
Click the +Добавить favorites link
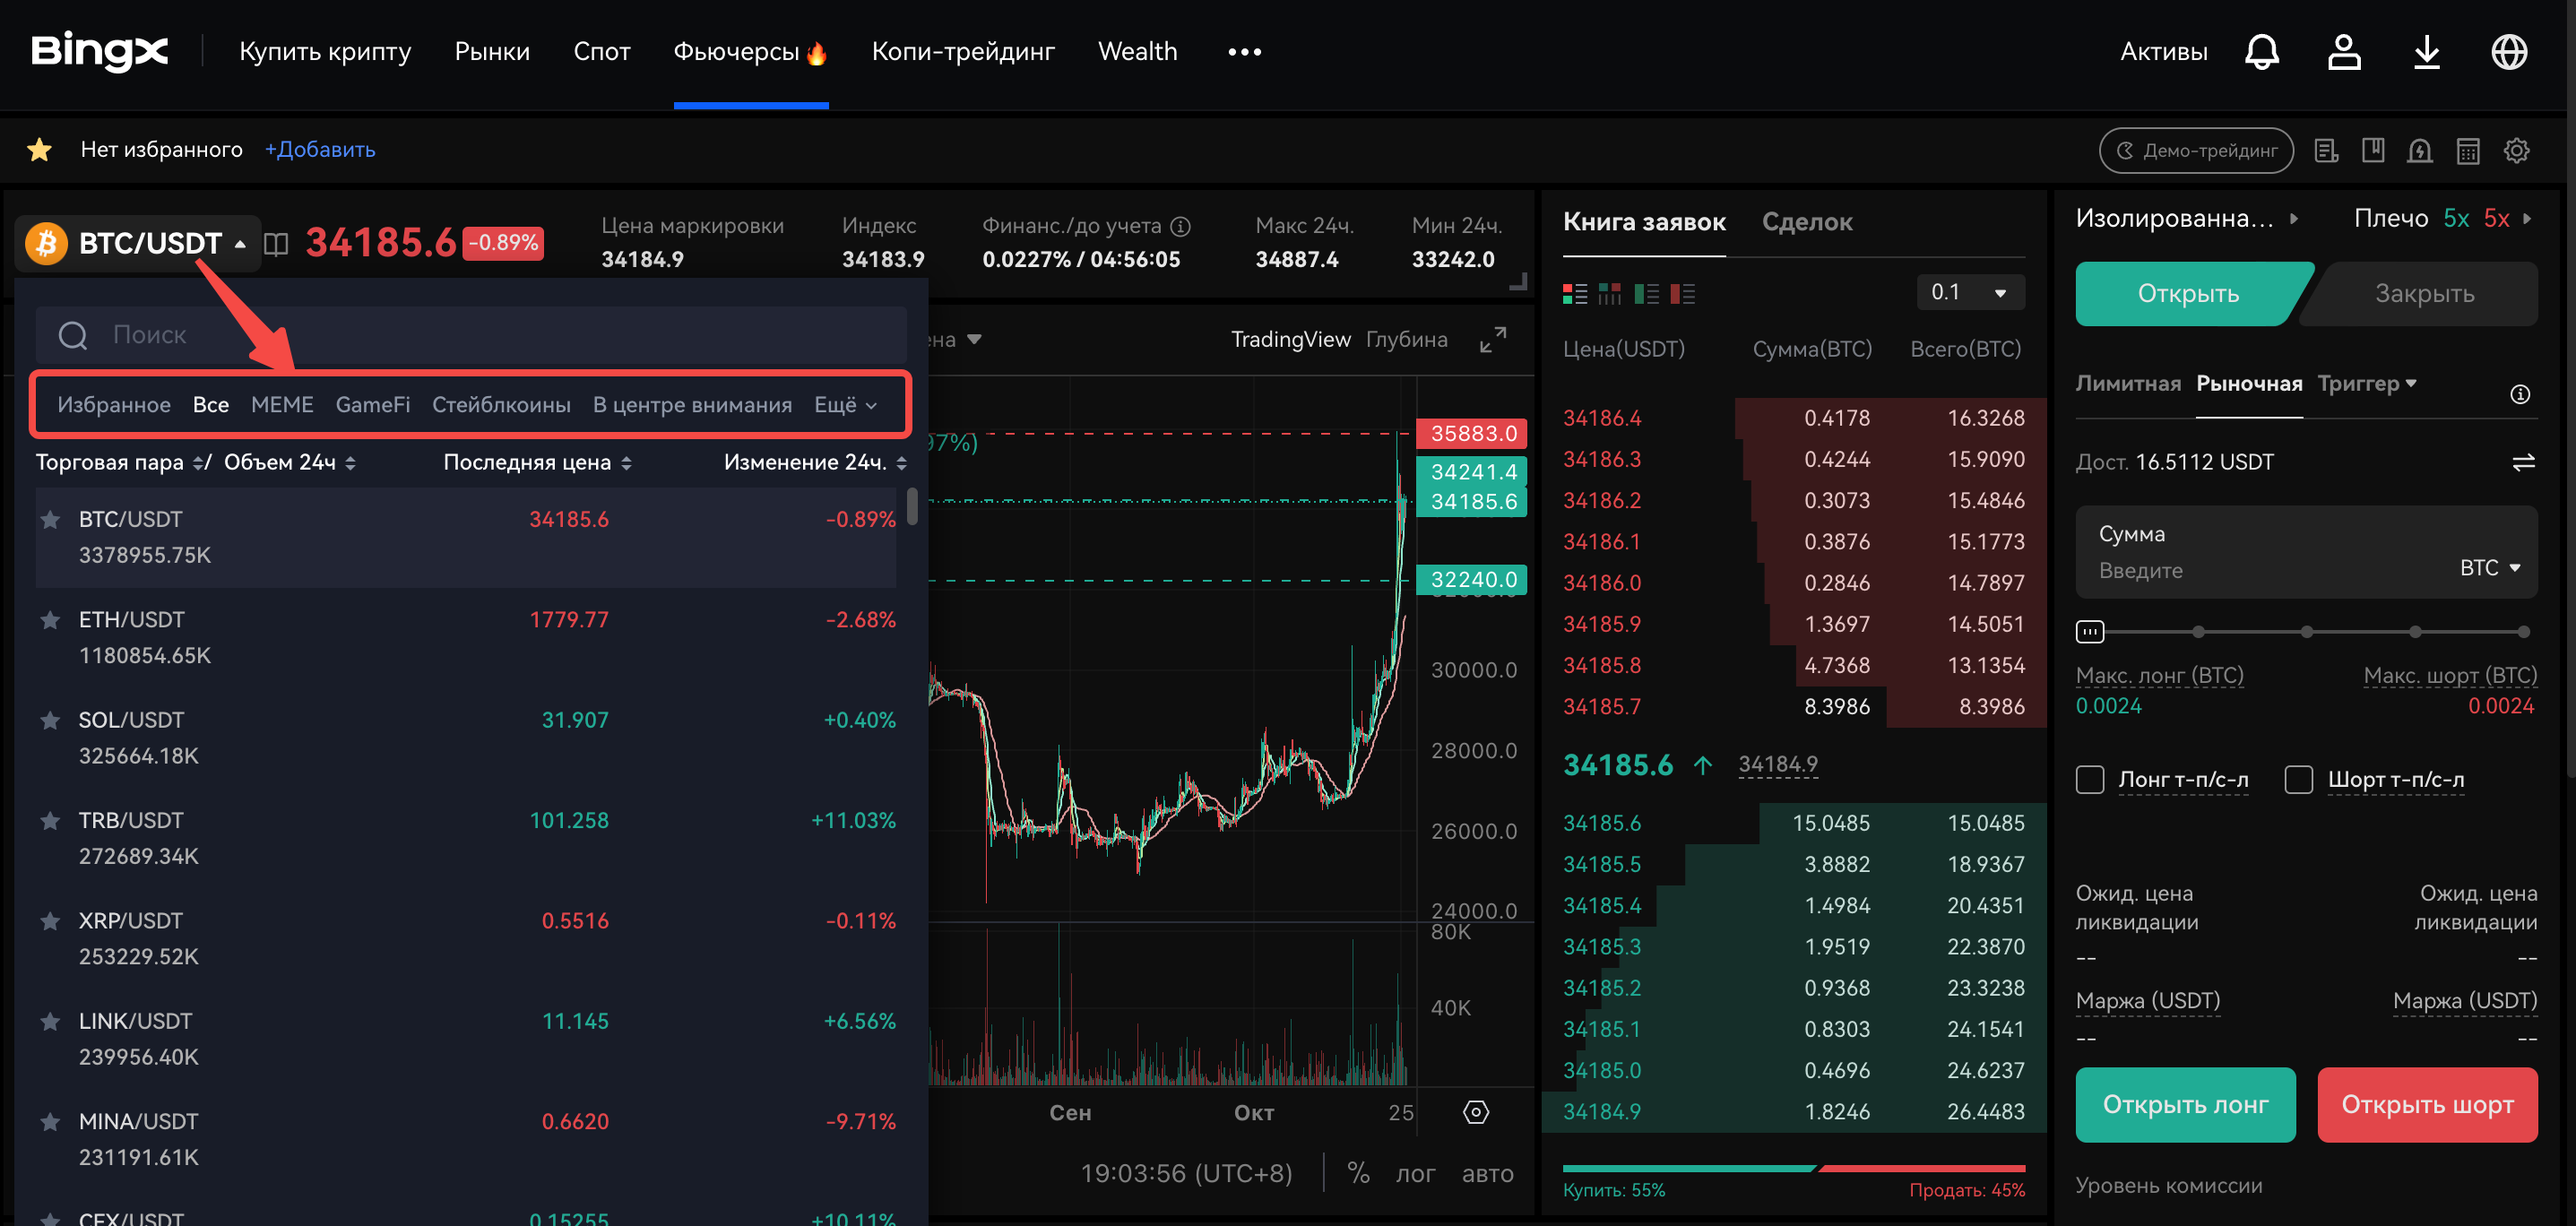click(320, 150)
